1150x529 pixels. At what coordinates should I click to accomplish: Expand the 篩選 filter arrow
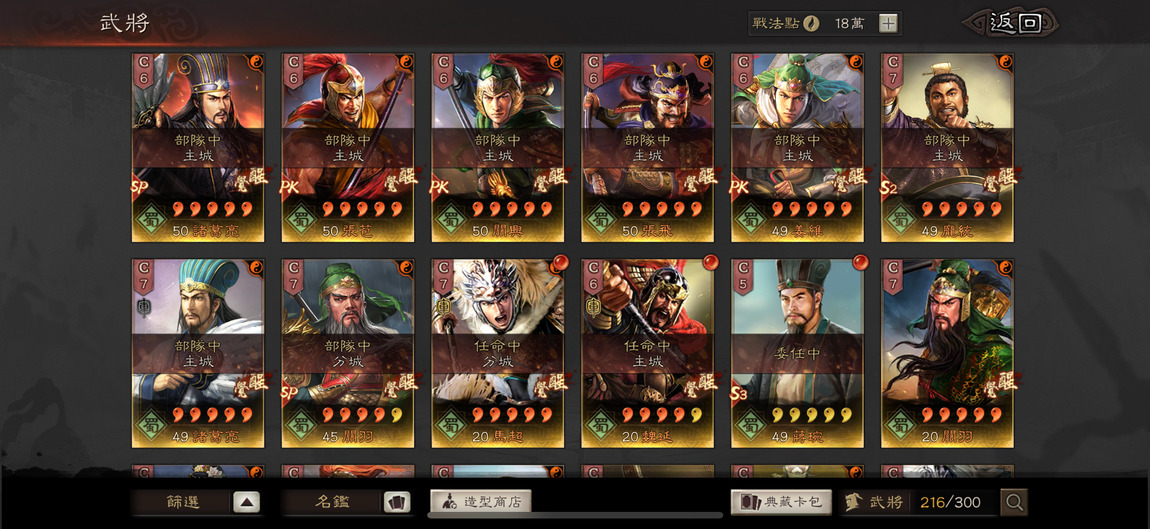pos(246,503)
